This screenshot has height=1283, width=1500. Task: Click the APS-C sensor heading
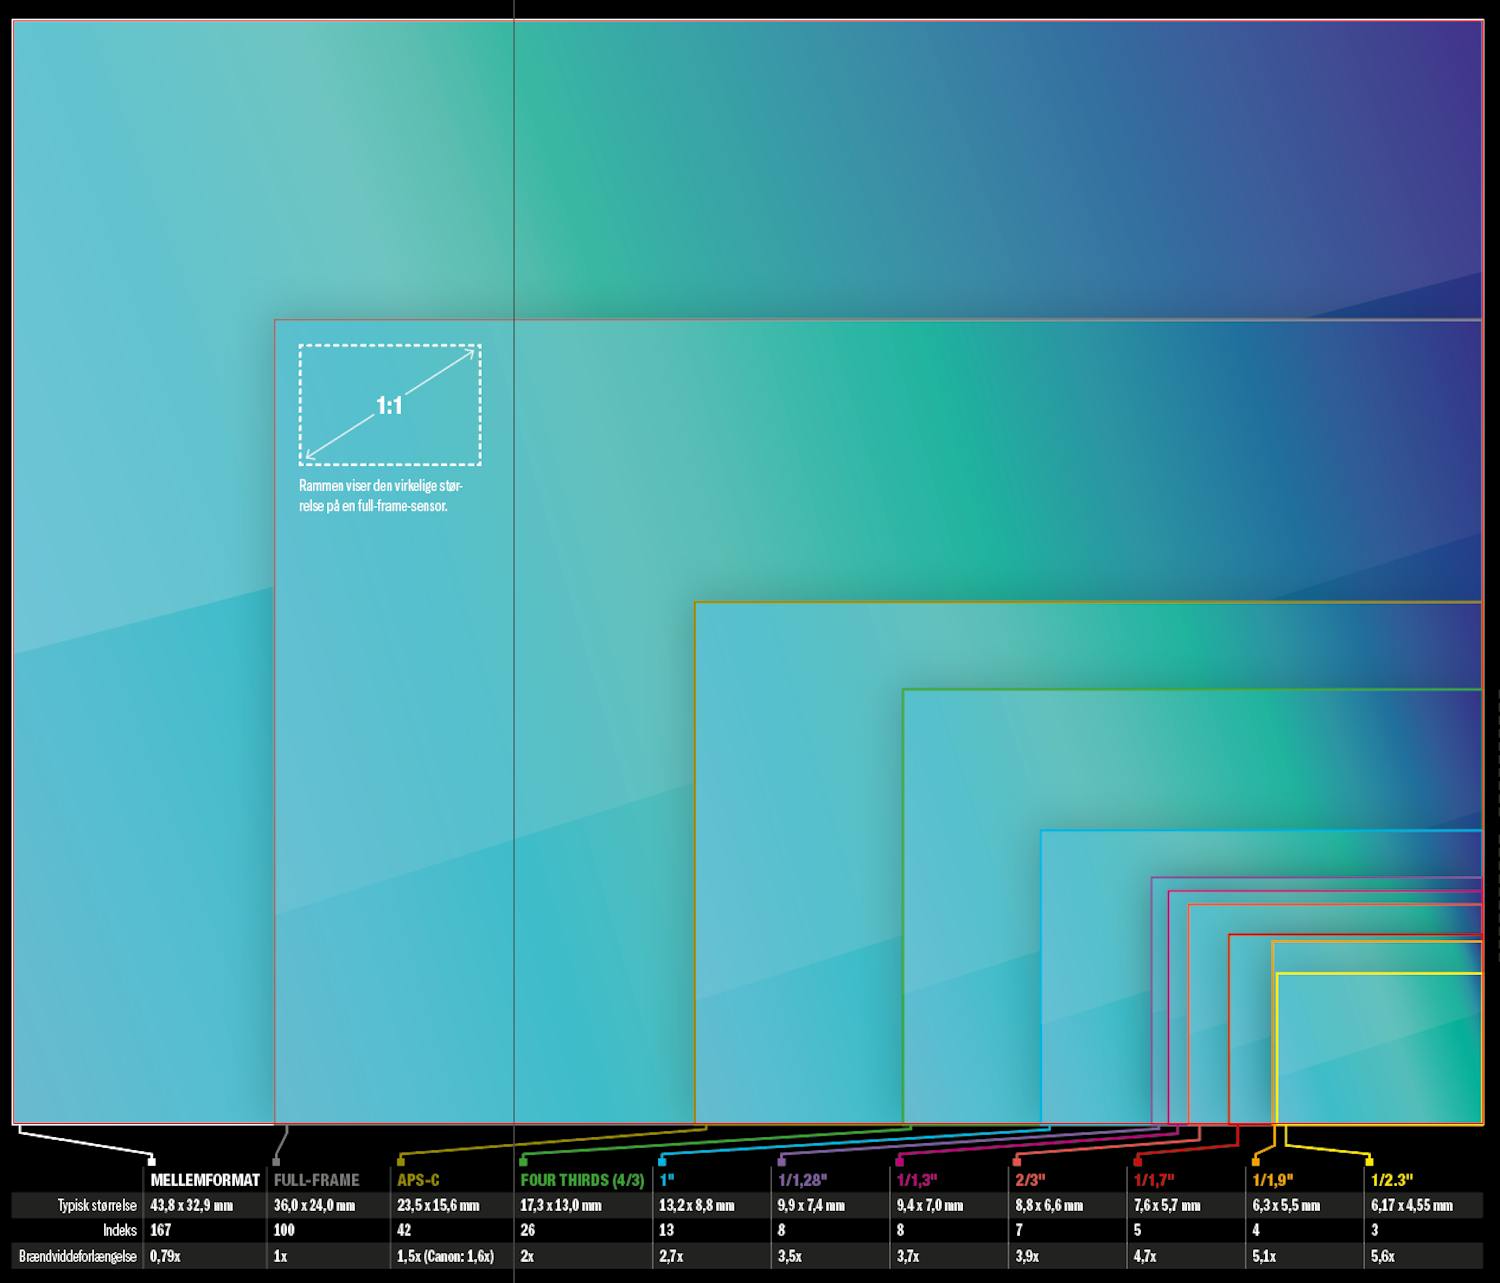tap(418, 1181)
